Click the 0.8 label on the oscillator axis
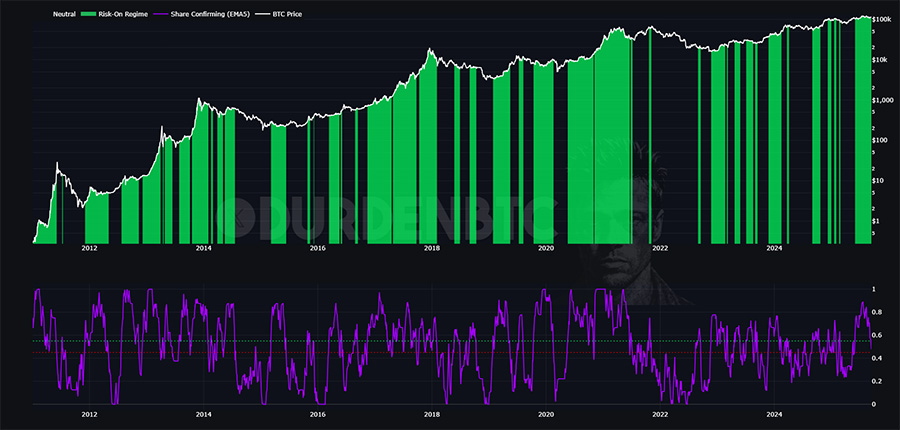 tap(876, 312)
